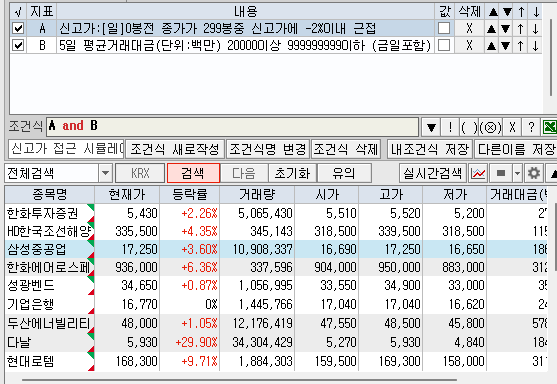Select the 한화에어로스페 row

coord(276,267)
